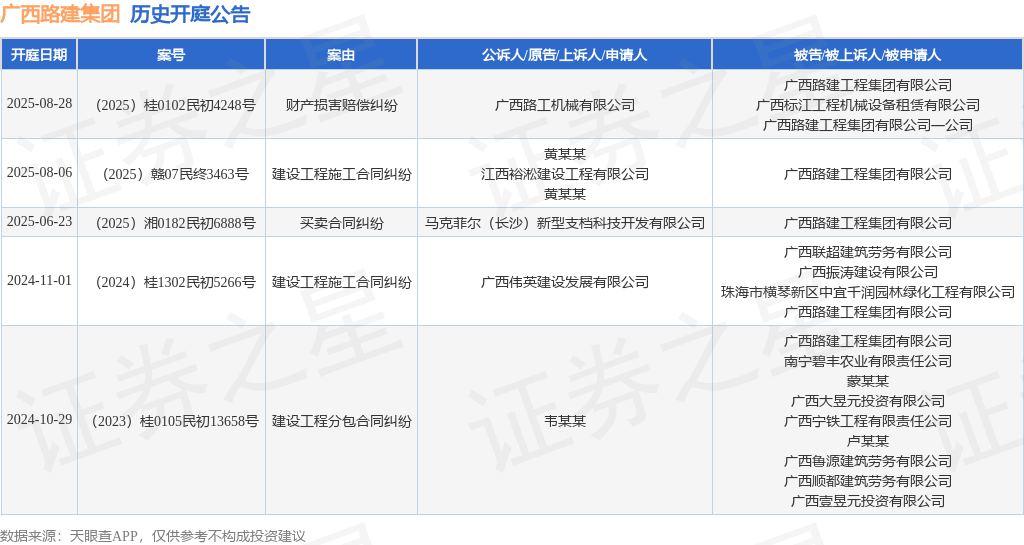Click defendant 广西振涛建设有限公司

[x=868, y=272]
